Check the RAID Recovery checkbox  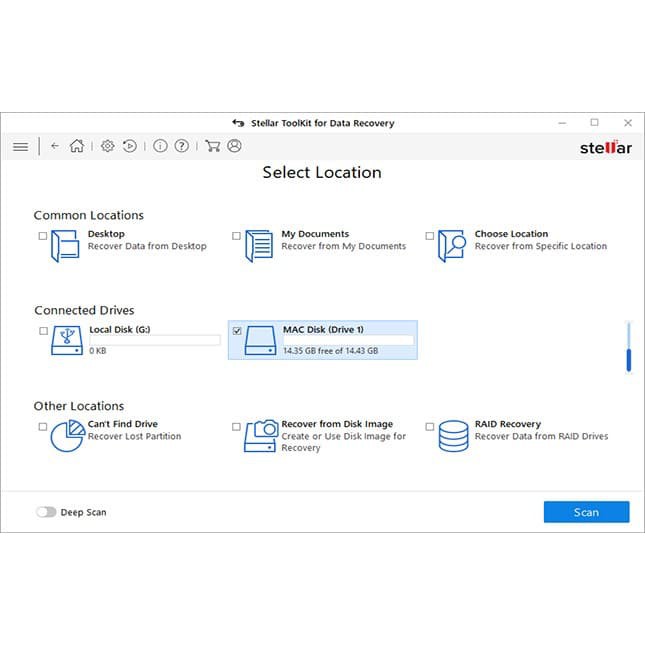429,427
